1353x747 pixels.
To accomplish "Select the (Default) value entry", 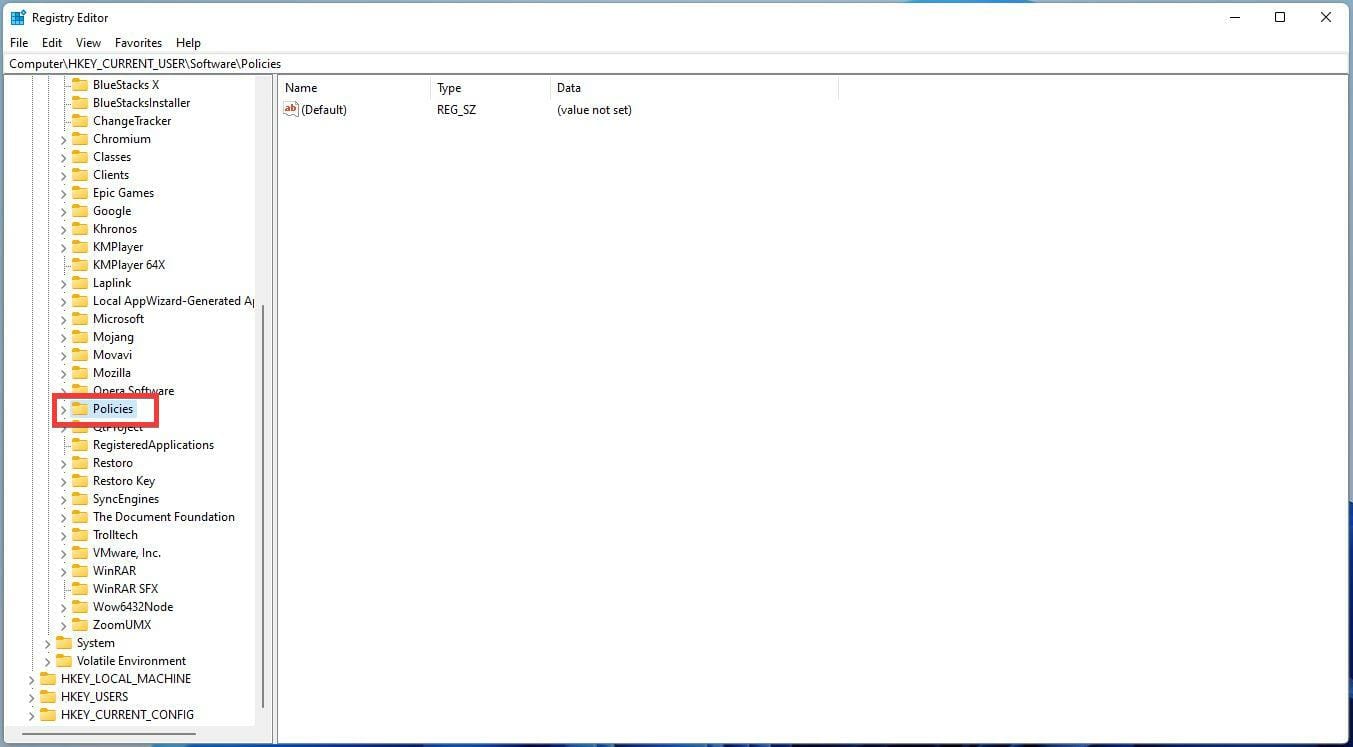I will coord(325,109).
